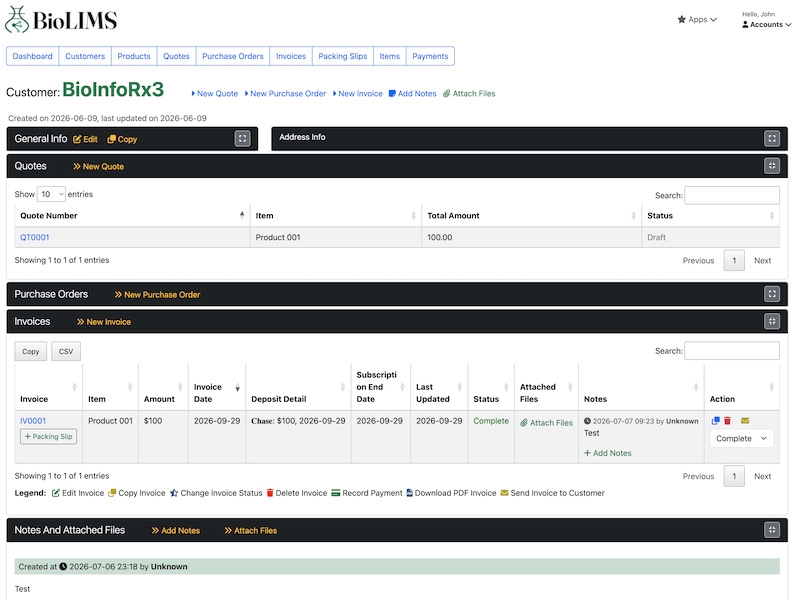This screenshot has height=600, width=795.
Task: Click Next in Invoices pagination
Action: 762,476
